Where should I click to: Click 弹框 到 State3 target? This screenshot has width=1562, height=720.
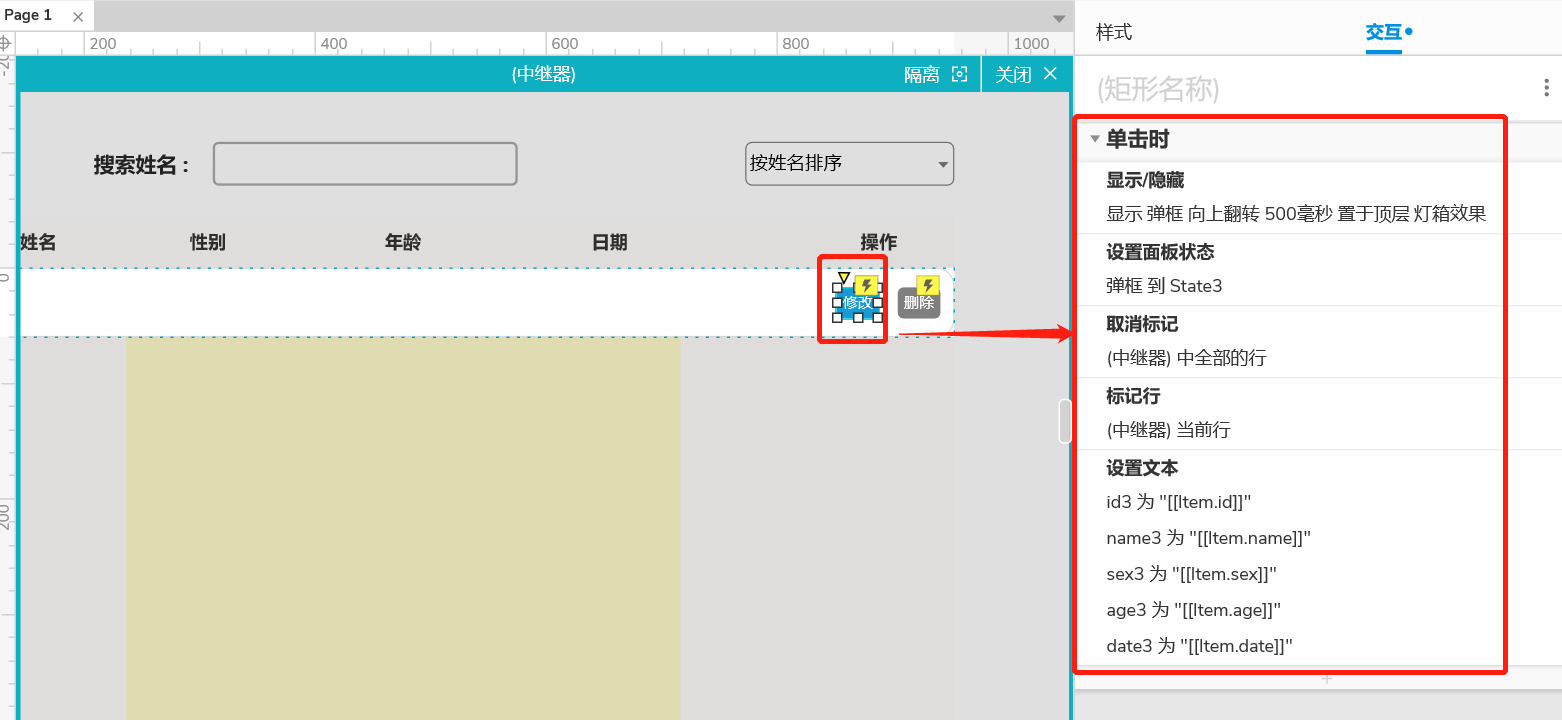(x=1164, y=286)
